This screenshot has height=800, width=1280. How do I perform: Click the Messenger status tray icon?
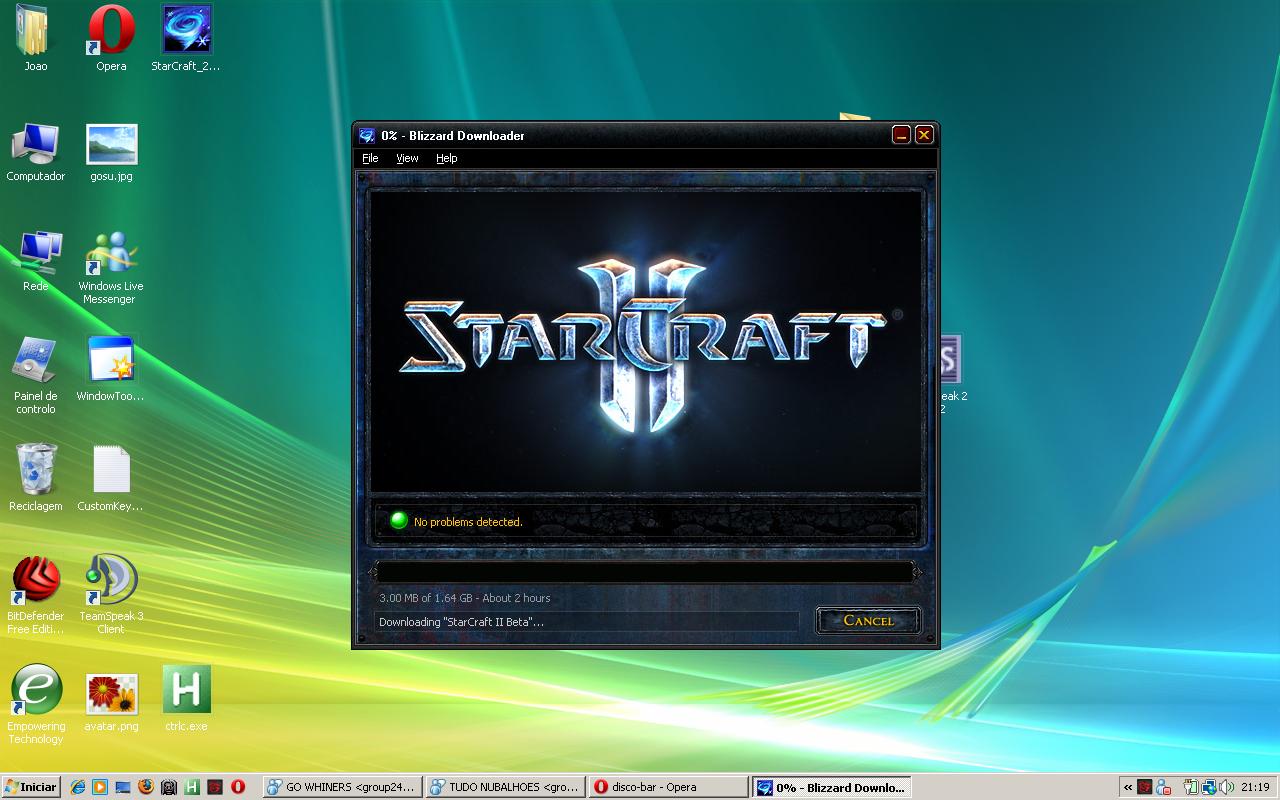(x=1163, y=787)
